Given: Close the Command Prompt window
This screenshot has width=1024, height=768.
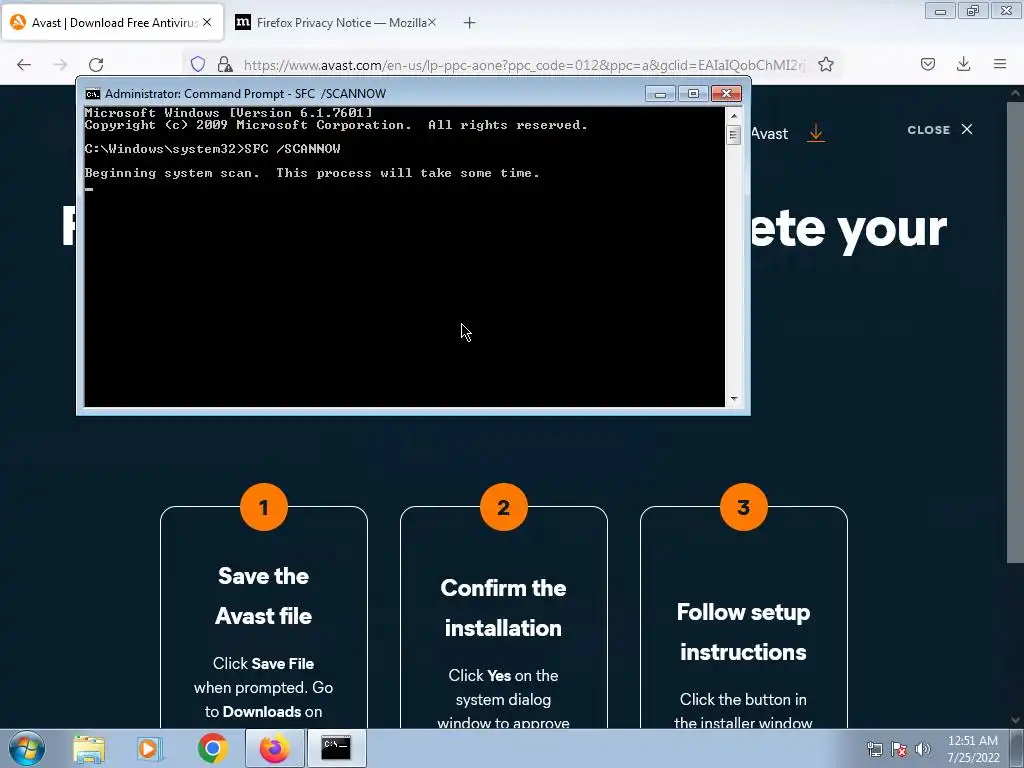Looking at the screenshot, I should (x=726, y=94).
